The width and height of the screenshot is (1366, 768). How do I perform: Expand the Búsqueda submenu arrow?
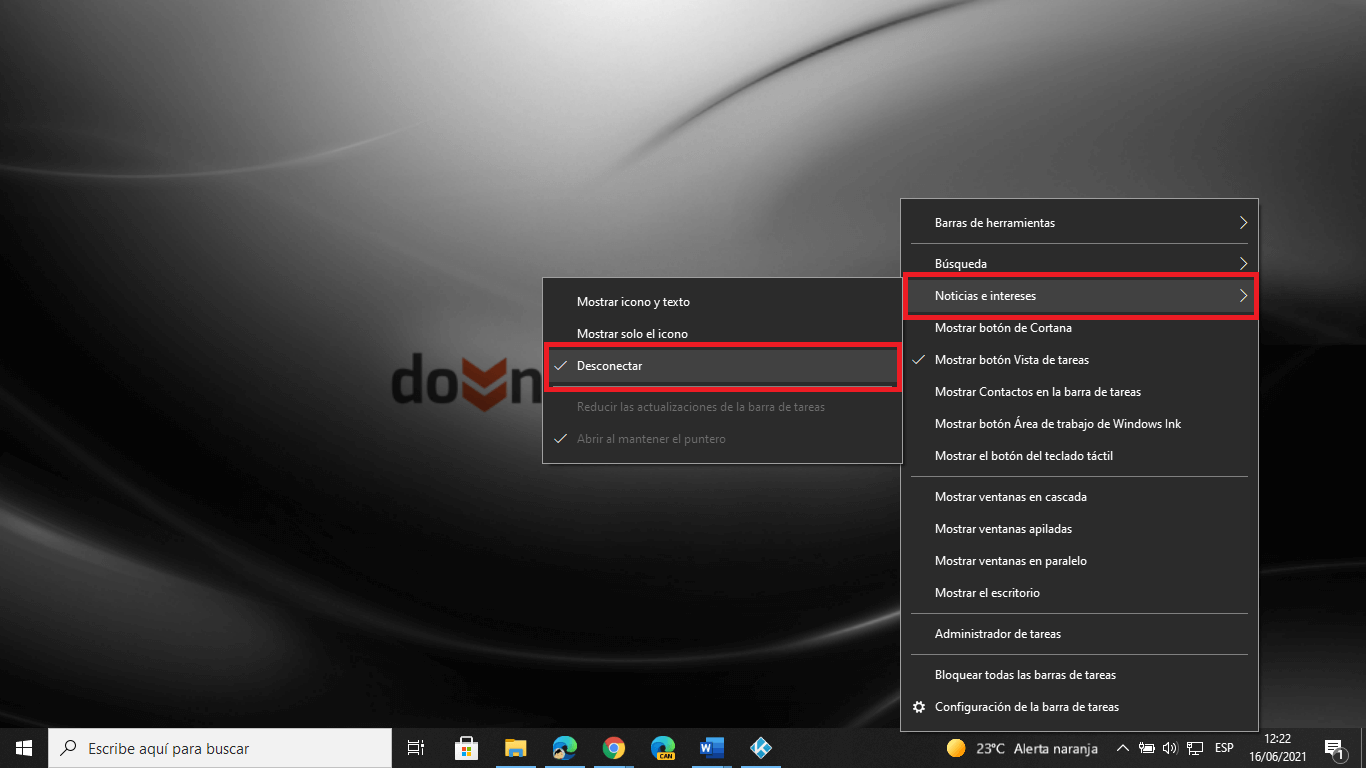(x=1243, y=264)
